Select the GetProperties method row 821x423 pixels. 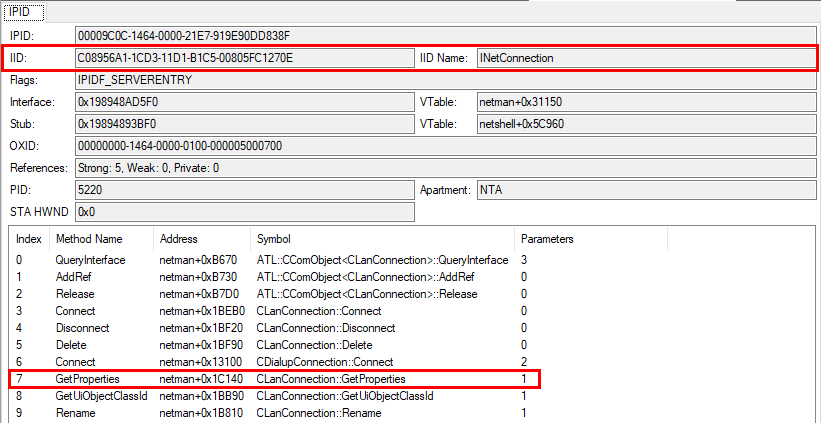89,379
